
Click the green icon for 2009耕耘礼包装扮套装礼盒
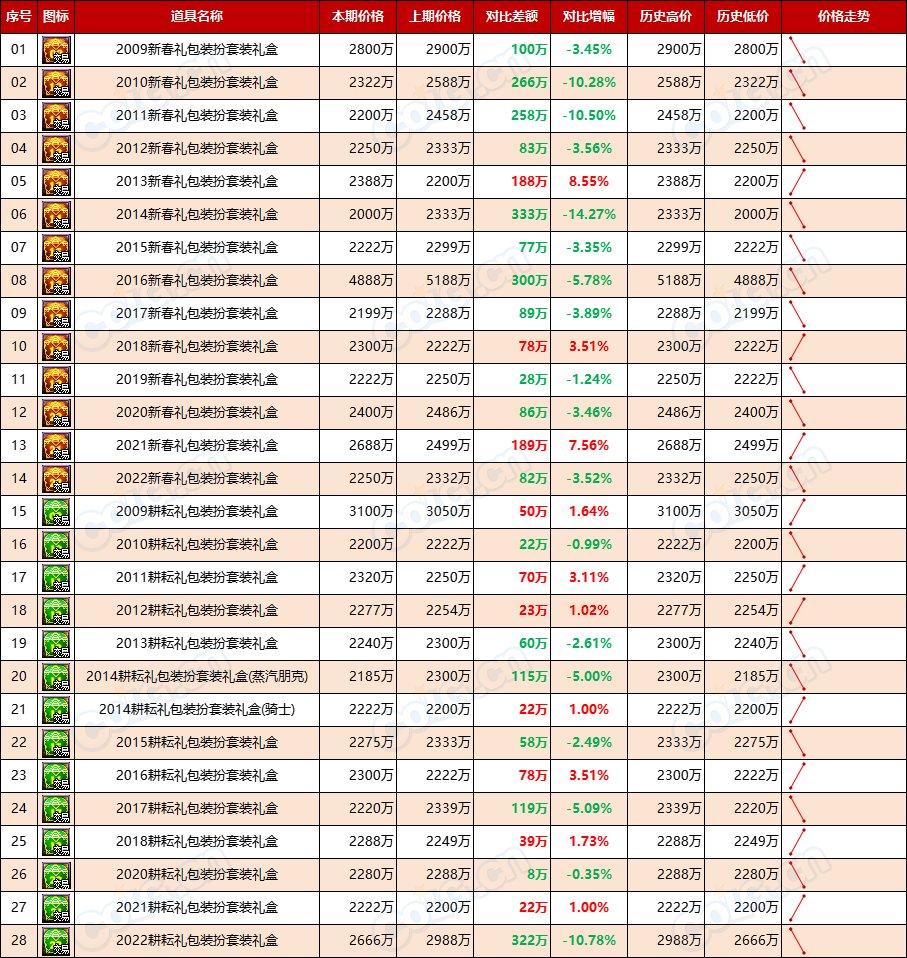[56, 512]
